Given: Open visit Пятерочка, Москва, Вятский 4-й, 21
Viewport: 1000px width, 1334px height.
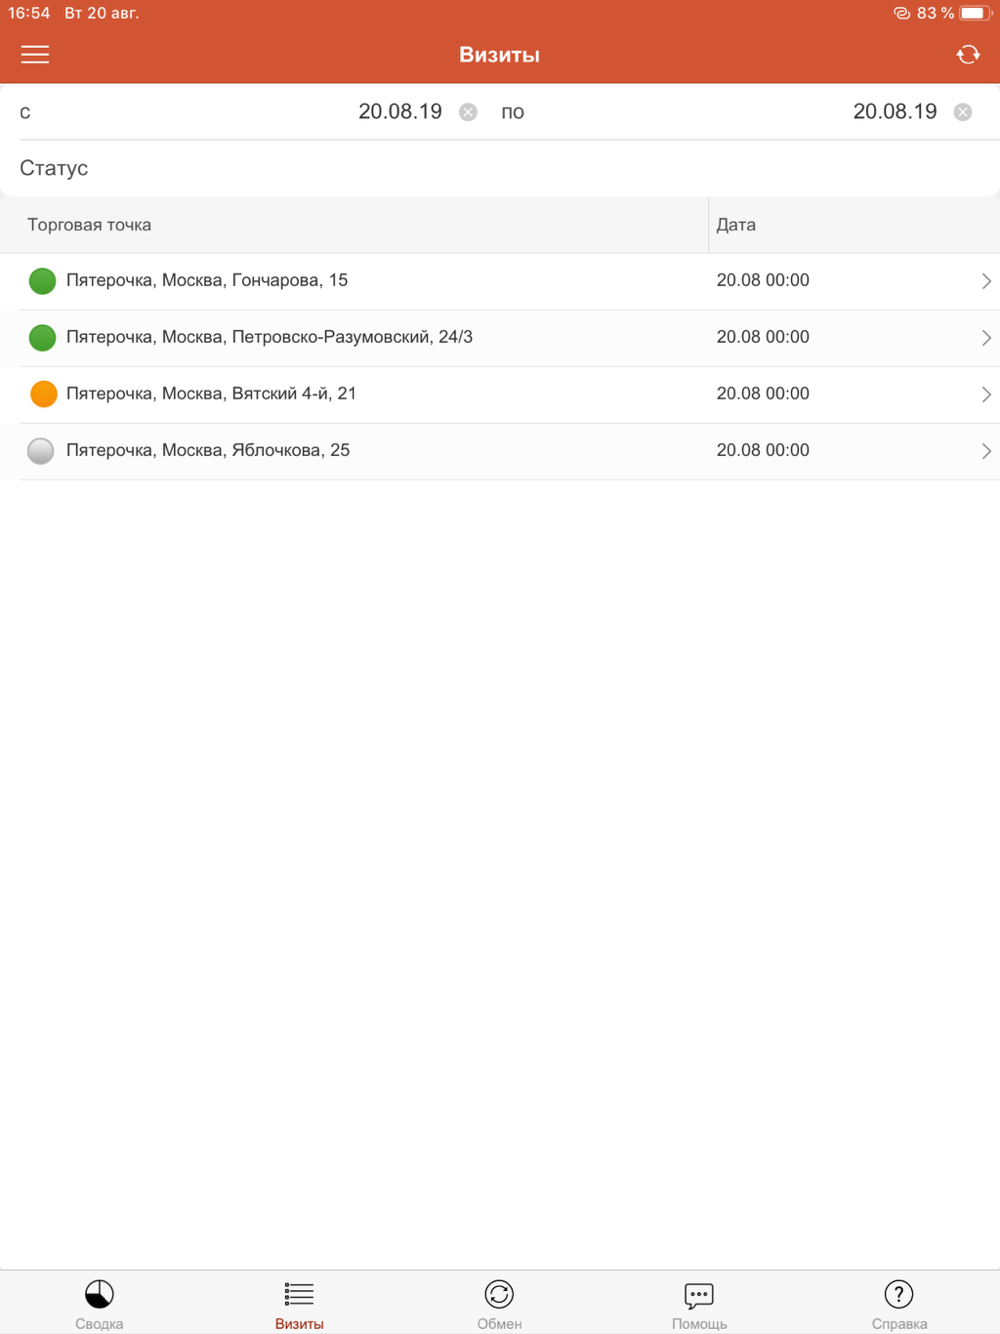Looking at the screenshot, I should point(500,394).
